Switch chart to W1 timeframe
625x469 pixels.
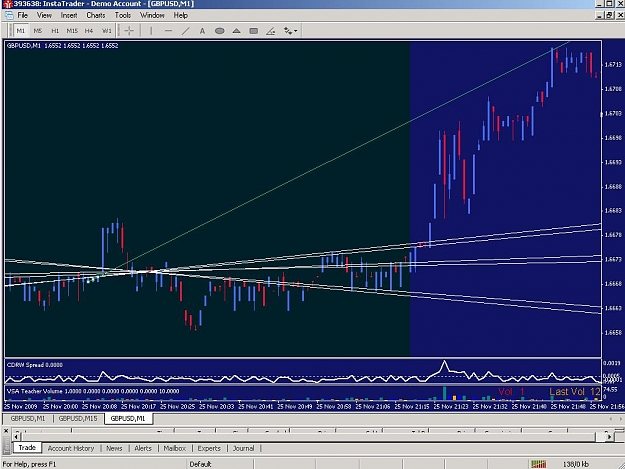point(106,31)
